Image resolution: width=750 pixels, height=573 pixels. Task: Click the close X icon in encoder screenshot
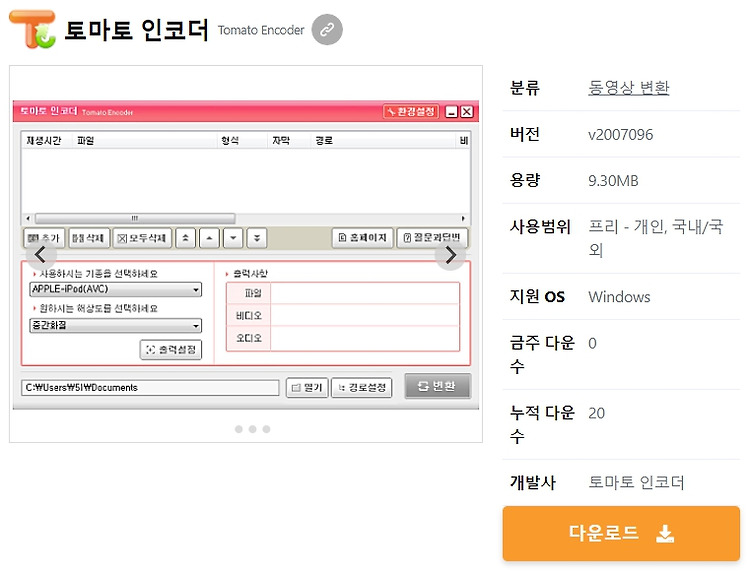click(x=467, y=112)
